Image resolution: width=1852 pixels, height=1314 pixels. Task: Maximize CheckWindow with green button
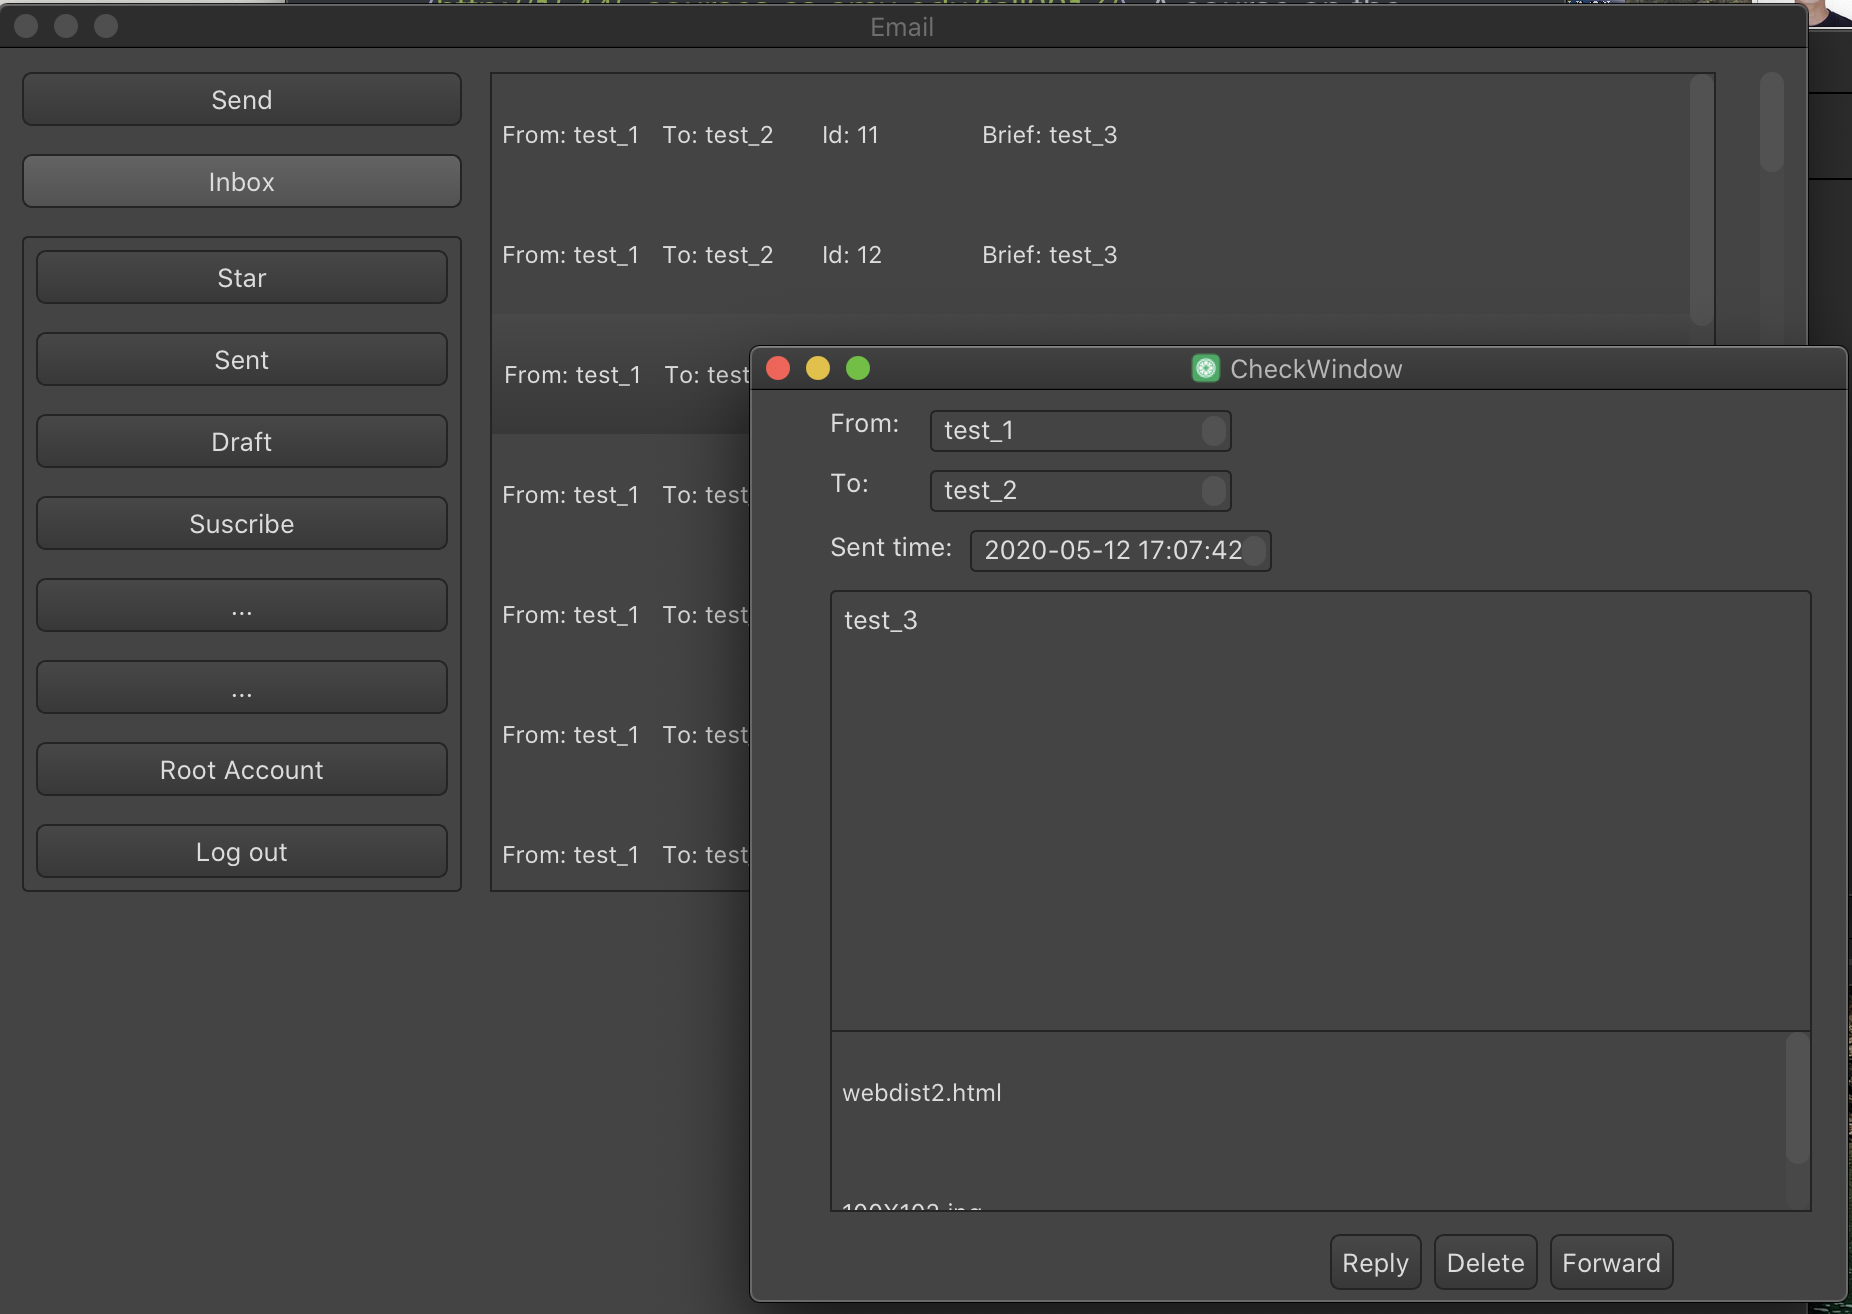coord(858,368)
